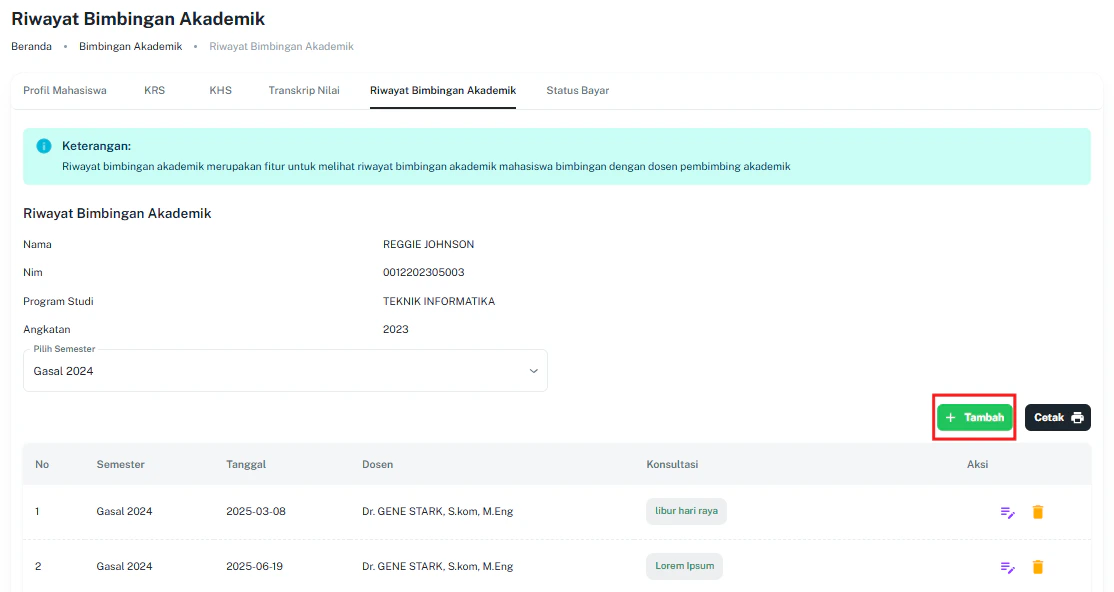Click the edit icon for row 1
This screenshot has height=592, width=1114.
(1007, 512)
